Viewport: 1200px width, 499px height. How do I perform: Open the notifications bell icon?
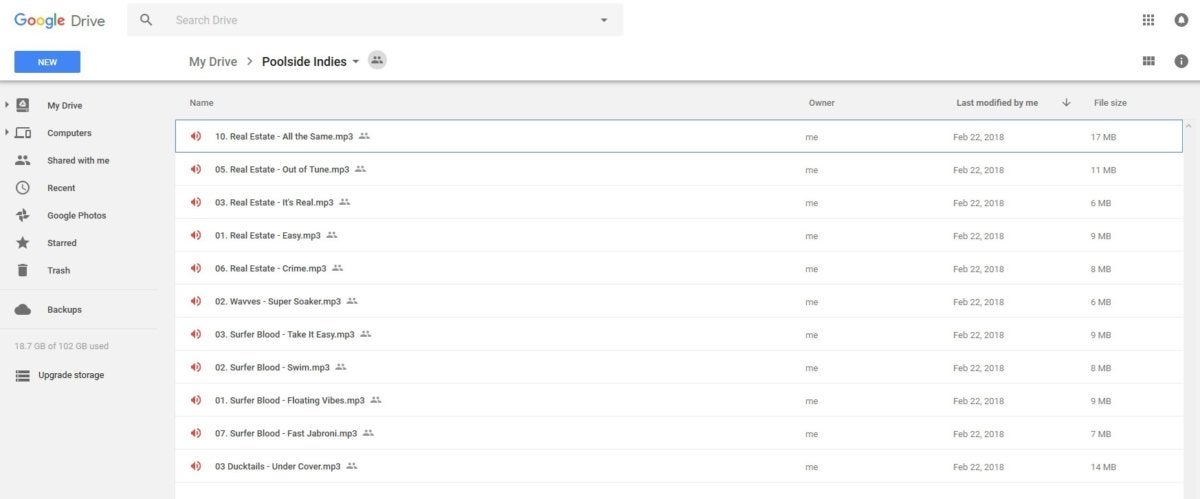click(x=1181, y=20)
